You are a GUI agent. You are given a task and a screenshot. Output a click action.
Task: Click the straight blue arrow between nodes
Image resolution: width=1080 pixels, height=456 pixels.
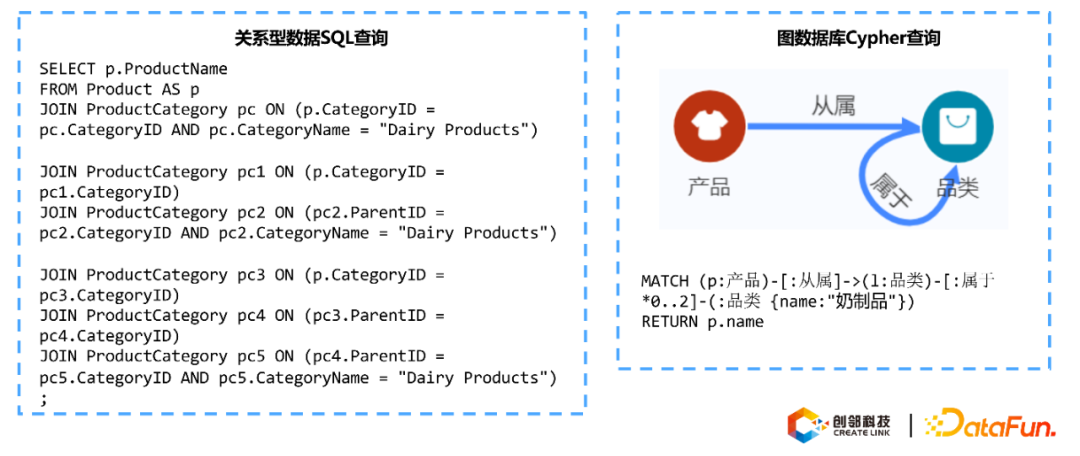(830, 126)
